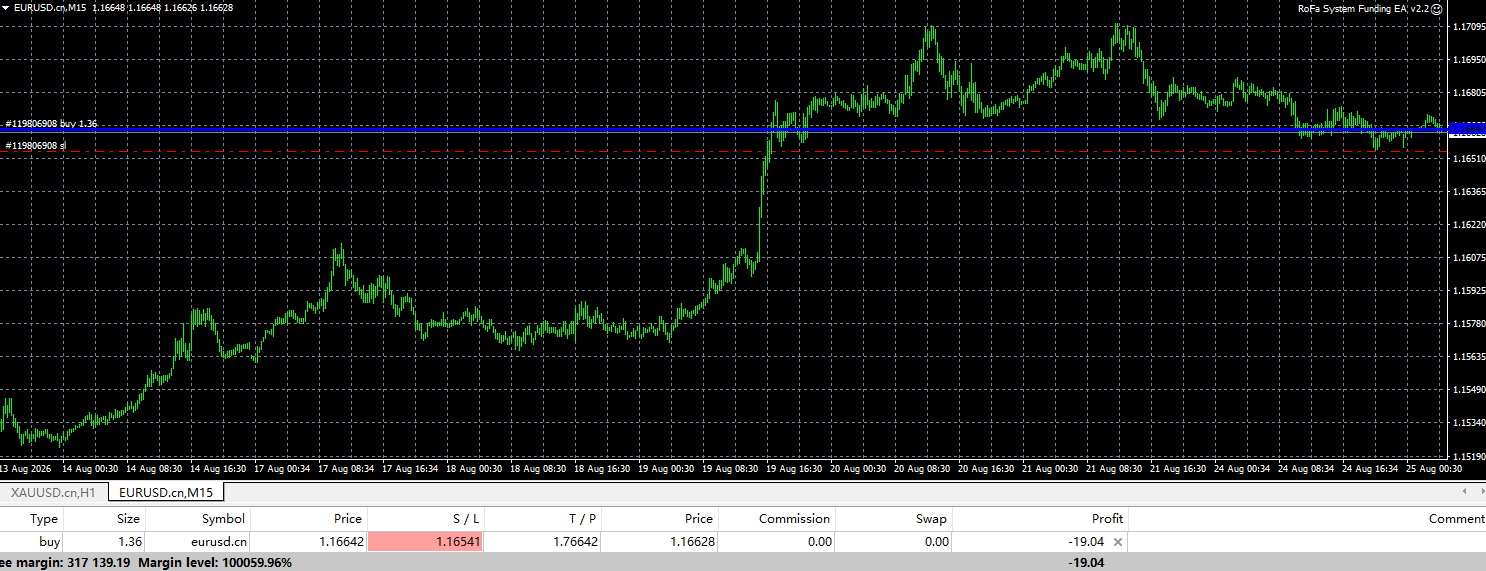Image resolution: width=1486 pixels, height=571 pixels.
Task: Click the 1.15925 price axis label
Action: 1467,291
